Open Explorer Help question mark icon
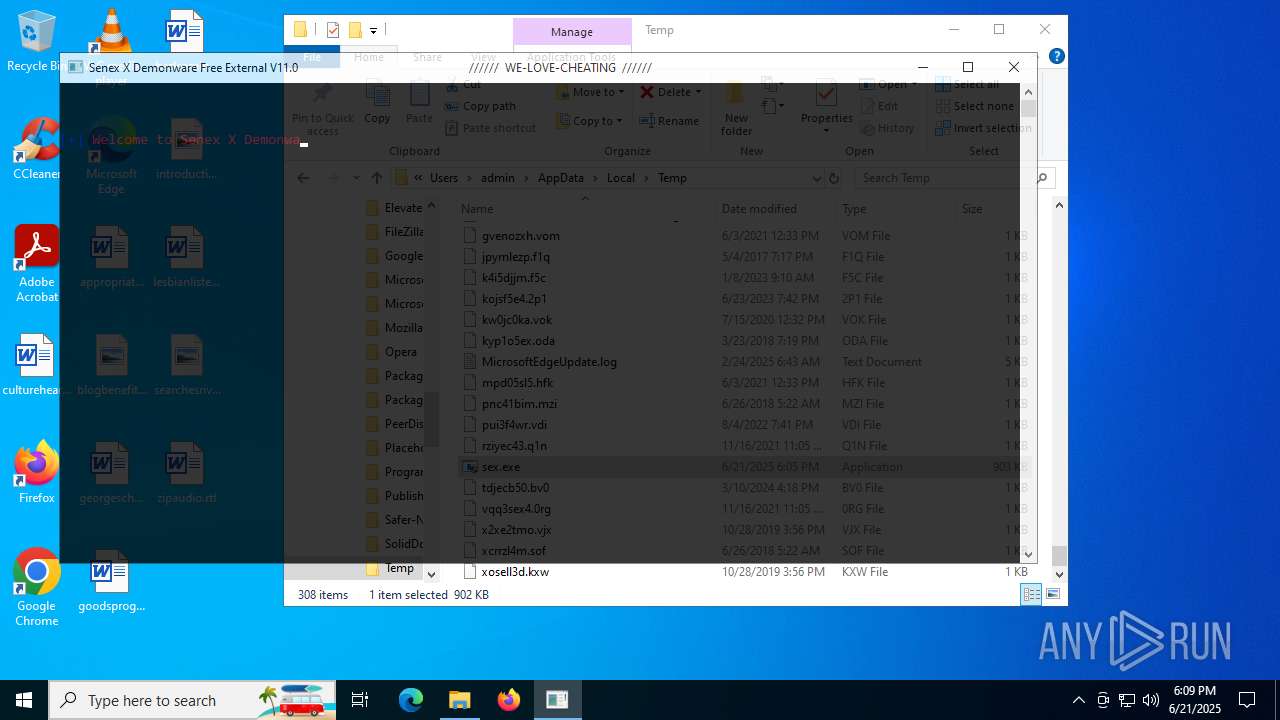 pyautogui.click(x=1056, y=56)
